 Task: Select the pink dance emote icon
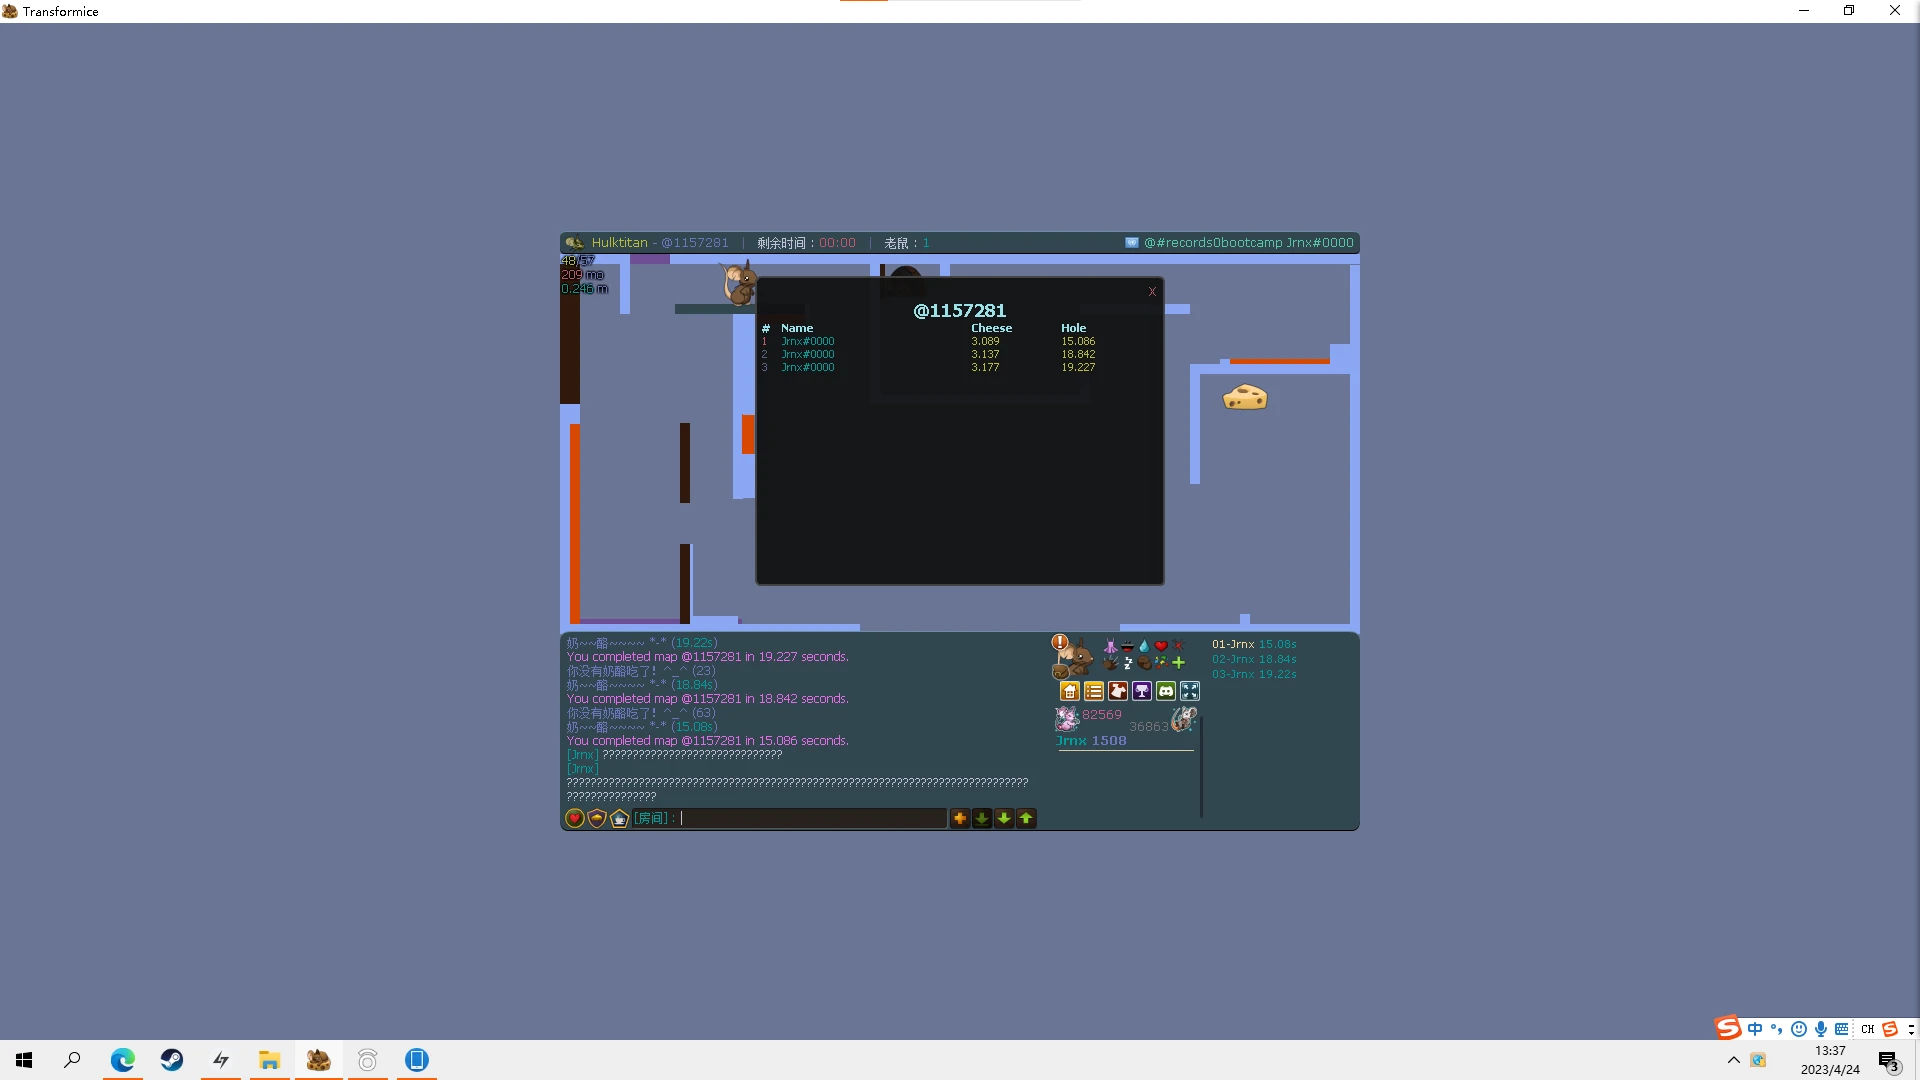point(1110,646)
